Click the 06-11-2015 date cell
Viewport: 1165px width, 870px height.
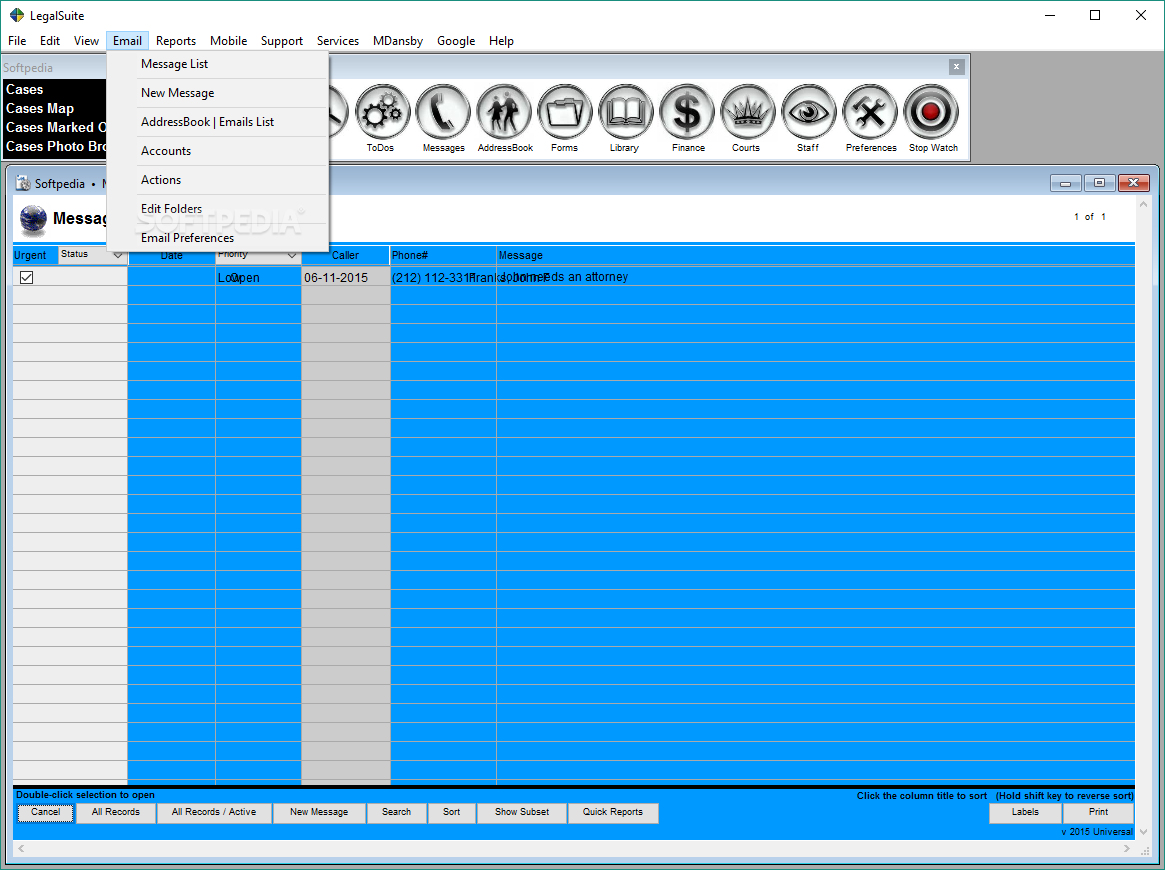(x=345, y=277)
